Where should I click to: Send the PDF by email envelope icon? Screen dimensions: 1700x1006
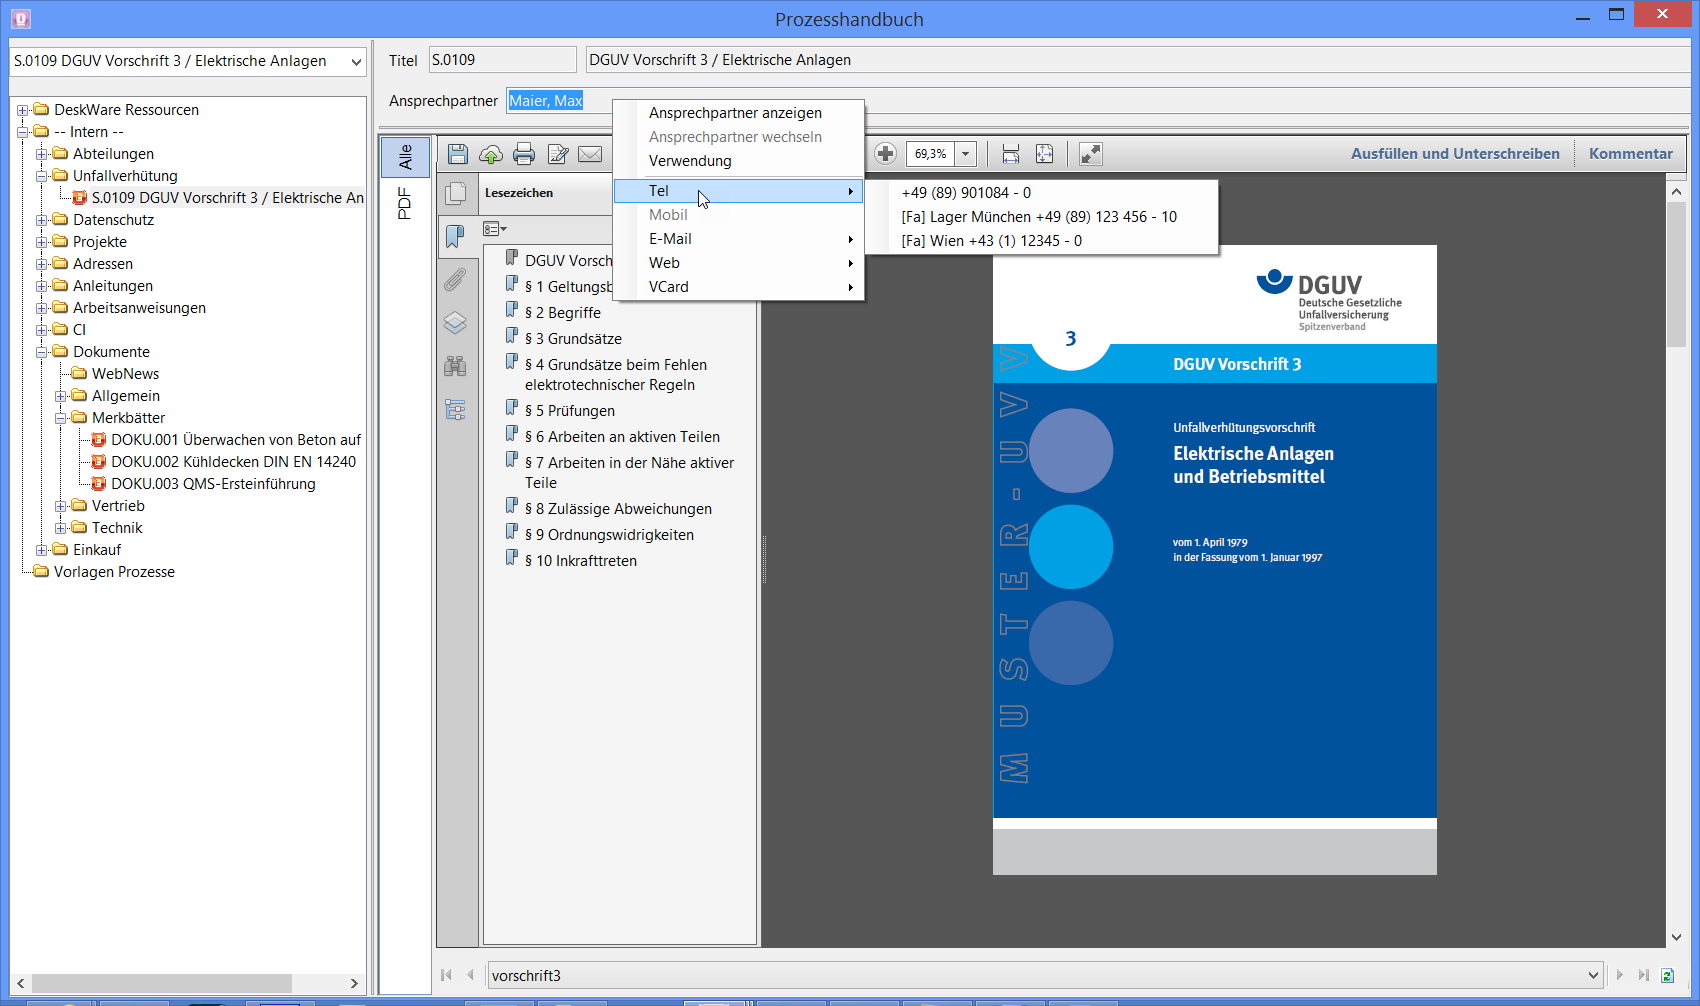click(x=591, y=154)
